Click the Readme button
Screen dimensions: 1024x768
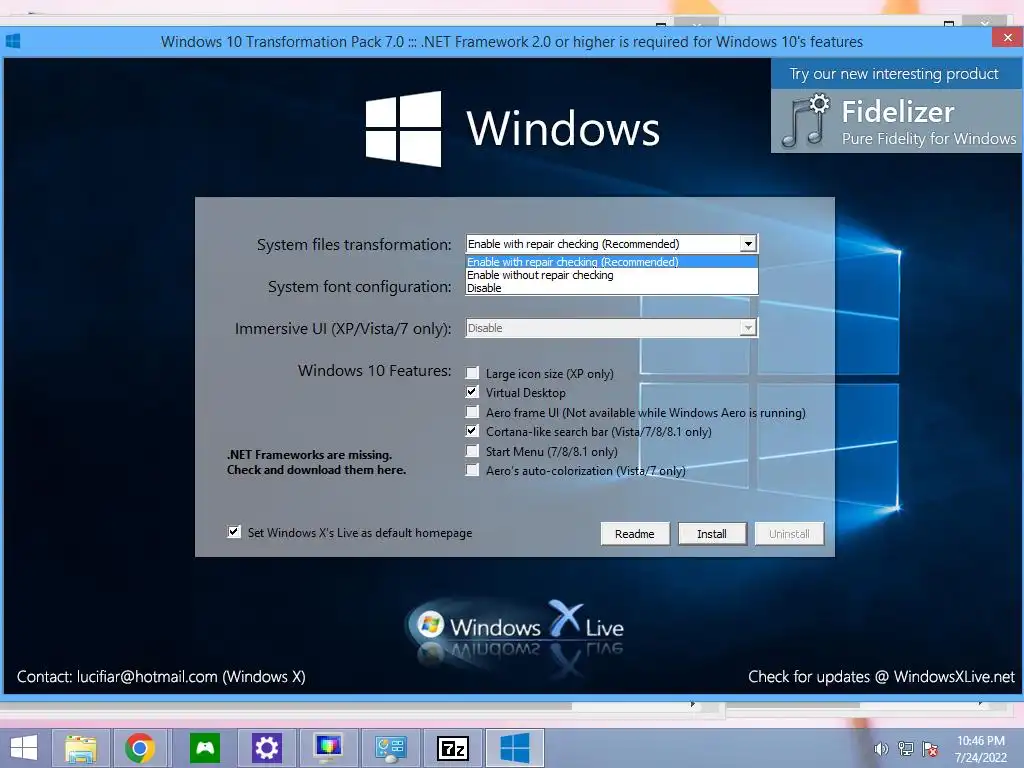[x=635, y=534]
